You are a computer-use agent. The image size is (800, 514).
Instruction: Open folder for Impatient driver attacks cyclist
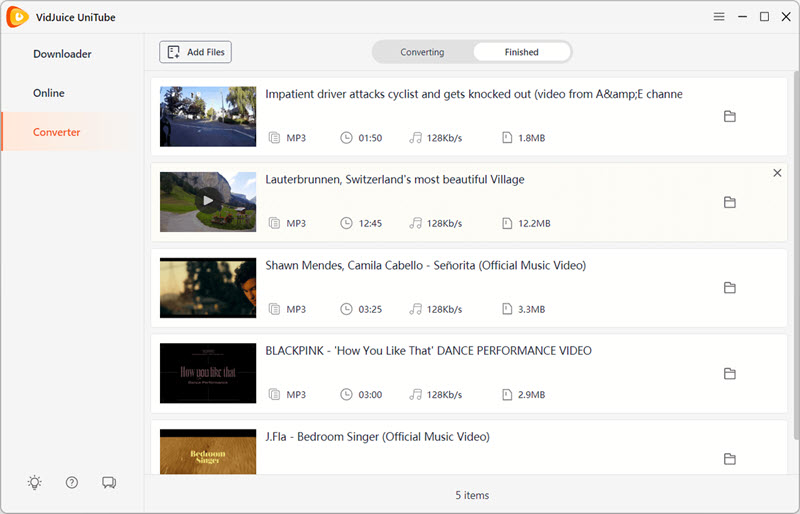tap(730, 116)
